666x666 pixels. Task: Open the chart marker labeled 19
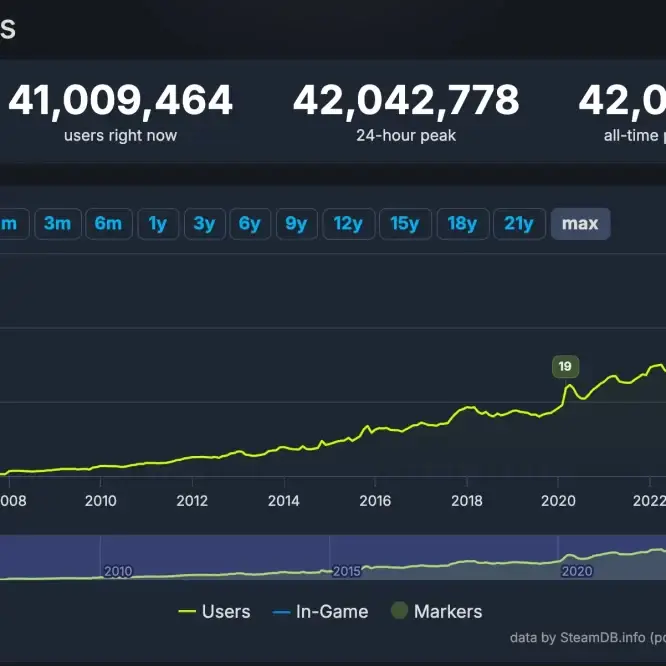point(566,366)
